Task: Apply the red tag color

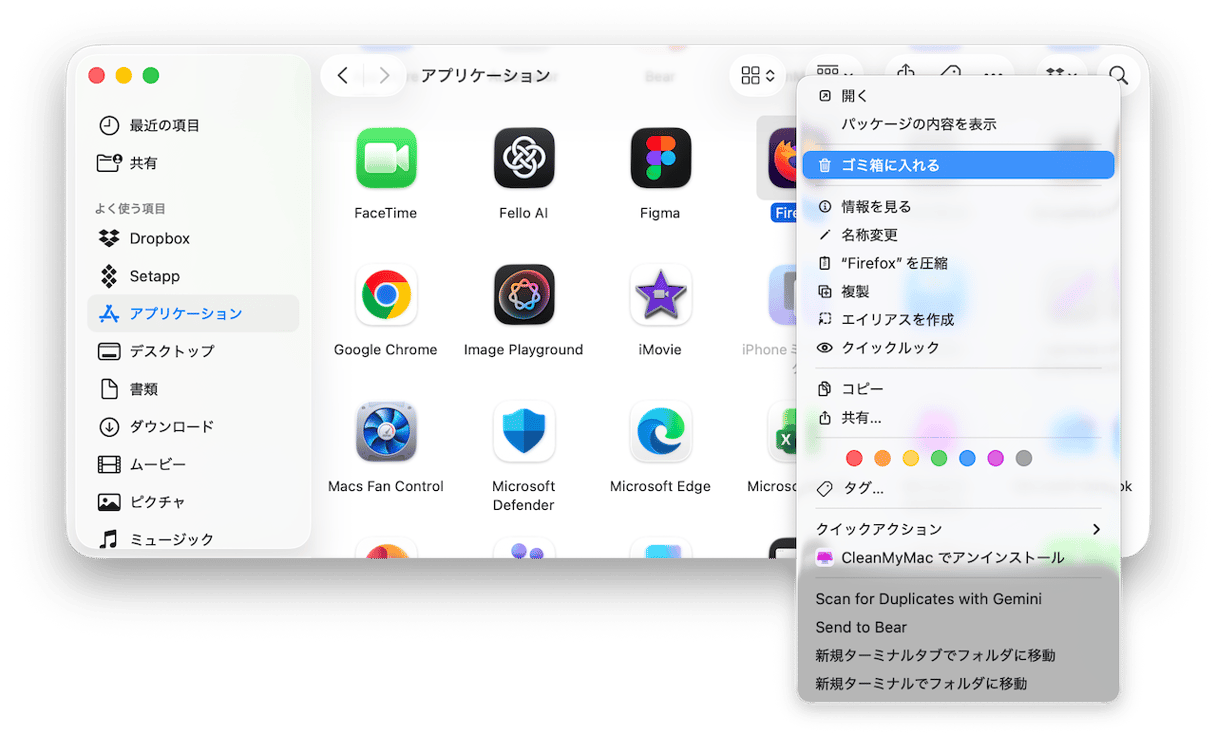Action: [x=854, y=458]
